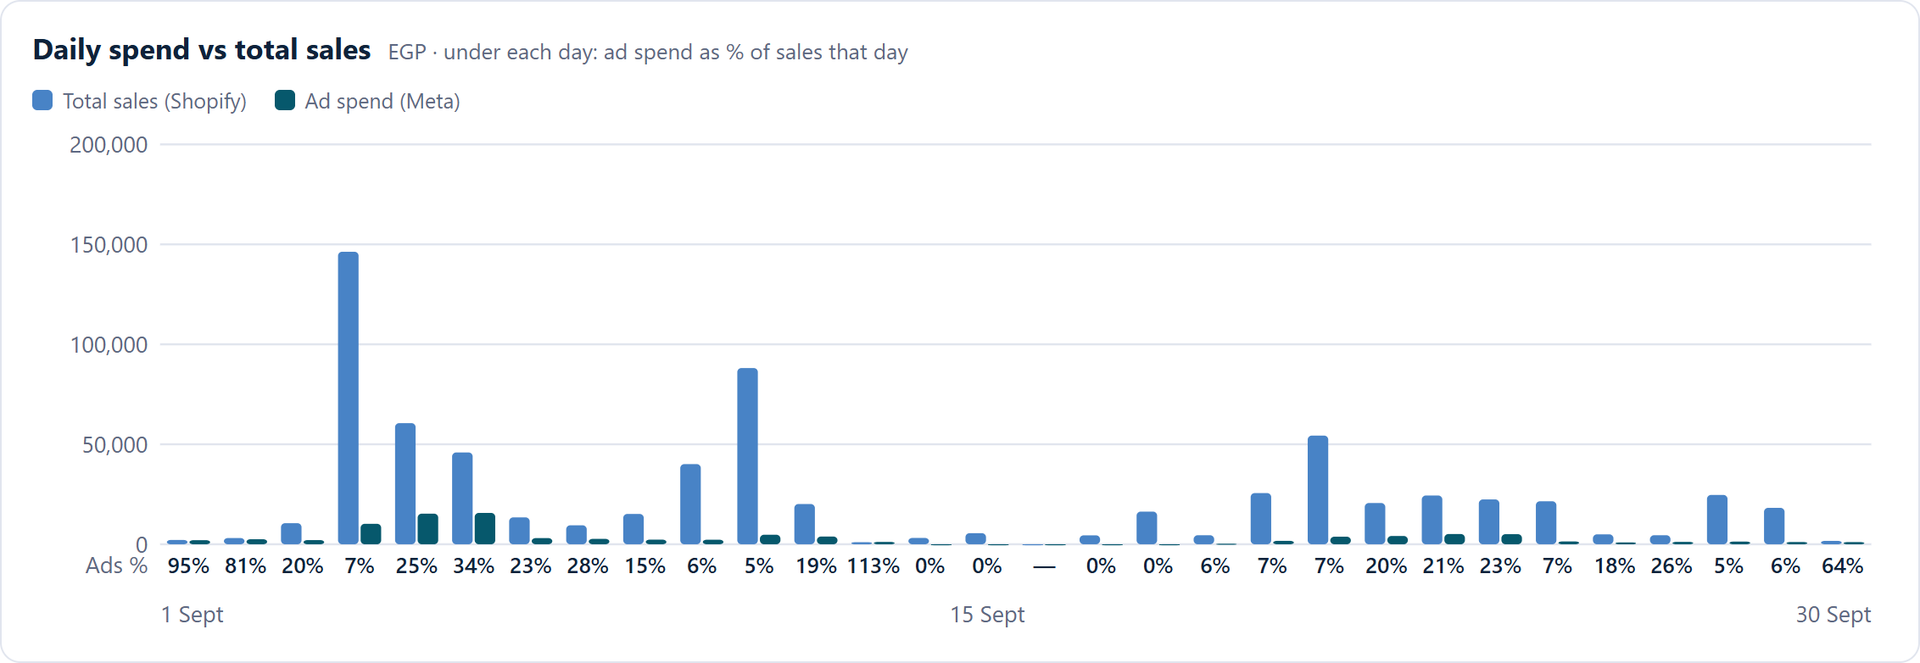The image size is (1920, 663).
Task: Click the 64% ads percentage label
Action: [x=1842, y=566]
